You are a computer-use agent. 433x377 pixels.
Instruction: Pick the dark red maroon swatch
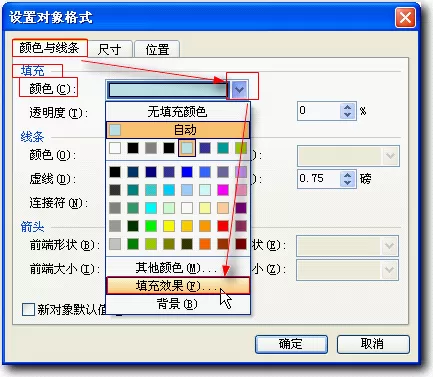(x=241, y=244)
